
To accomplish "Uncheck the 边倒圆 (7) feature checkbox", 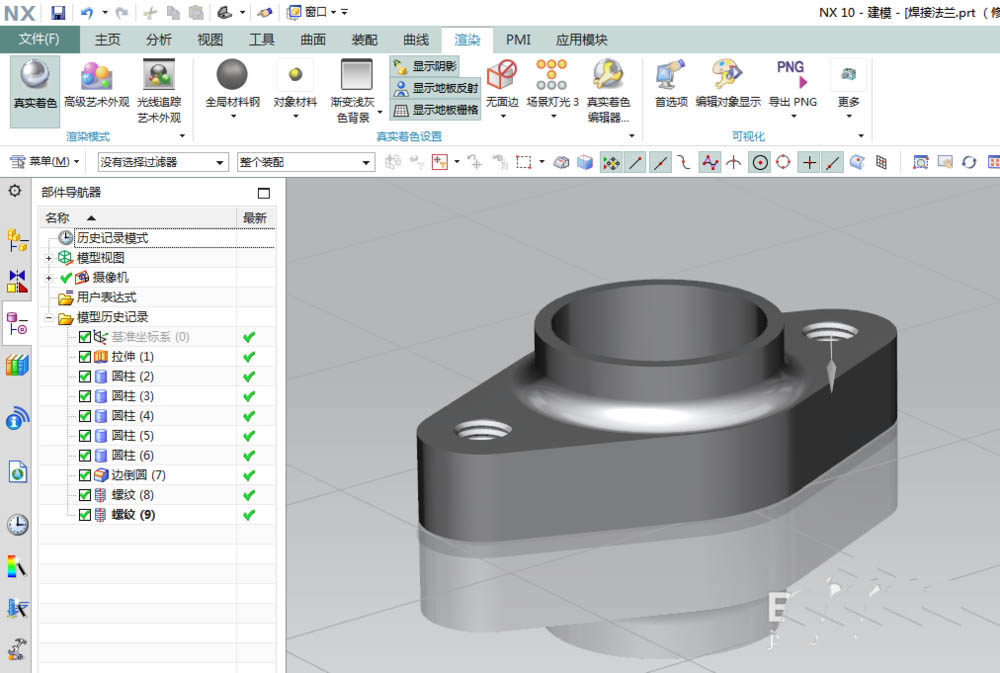I will point(85,475).
